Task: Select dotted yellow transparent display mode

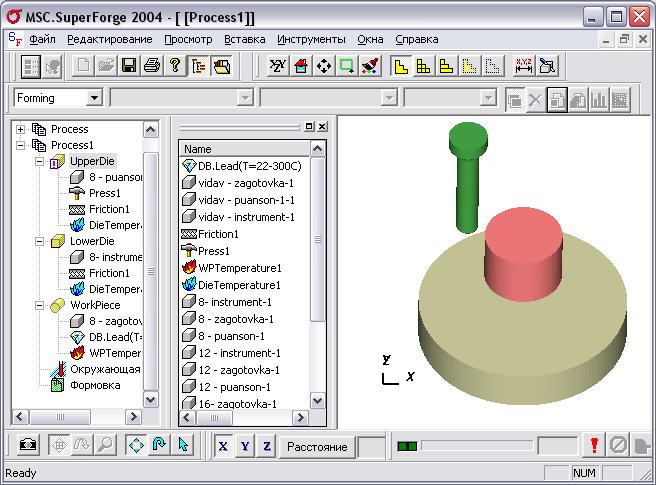Action: (x=469, y=66)
